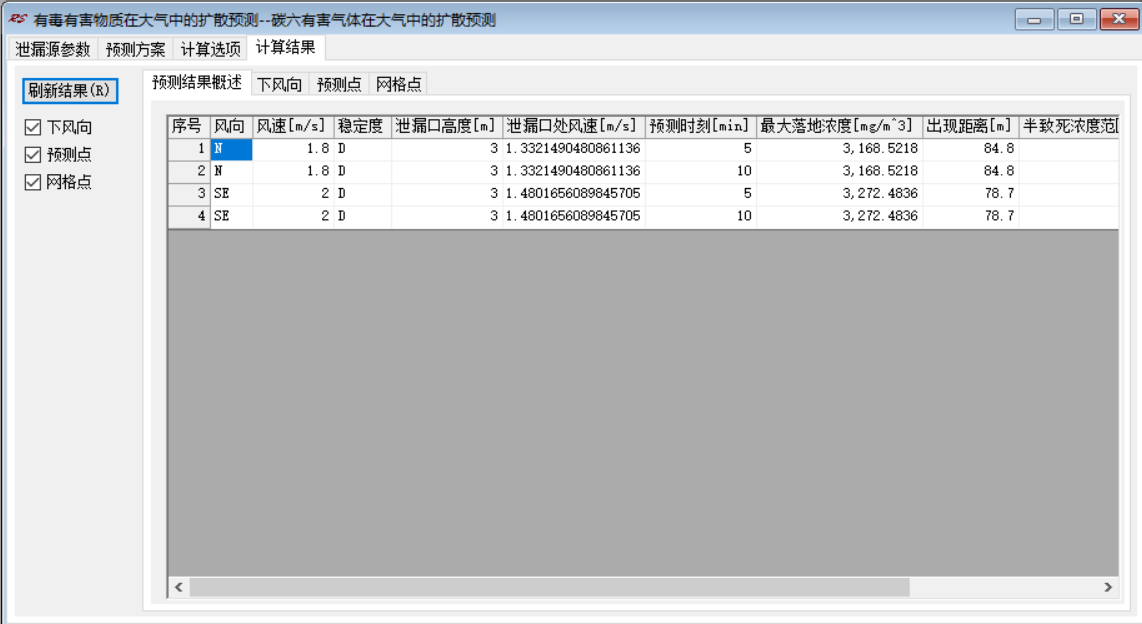Open the 下风向 sub-tab
1142x624 pixels.
point(280,84)
